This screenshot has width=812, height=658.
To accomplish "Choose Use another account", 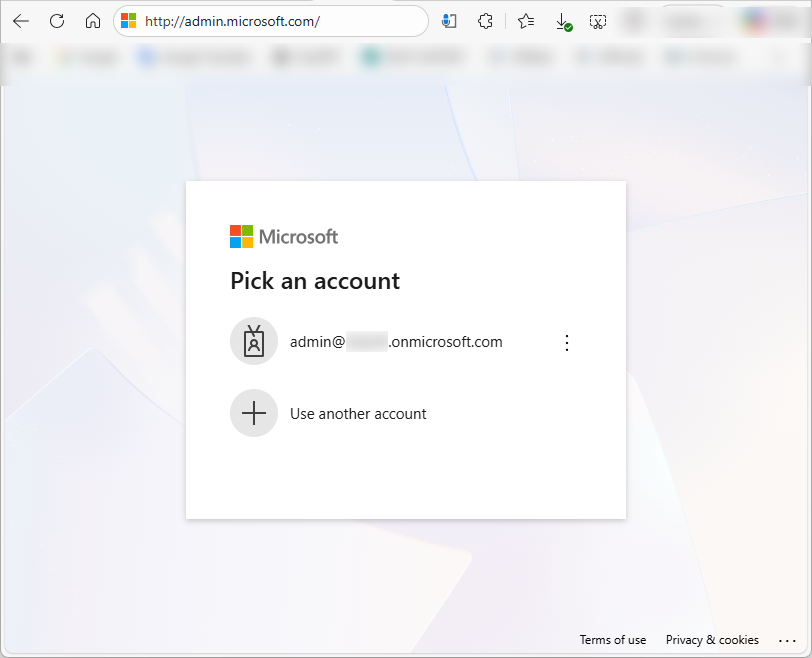I will click(405, 413).
